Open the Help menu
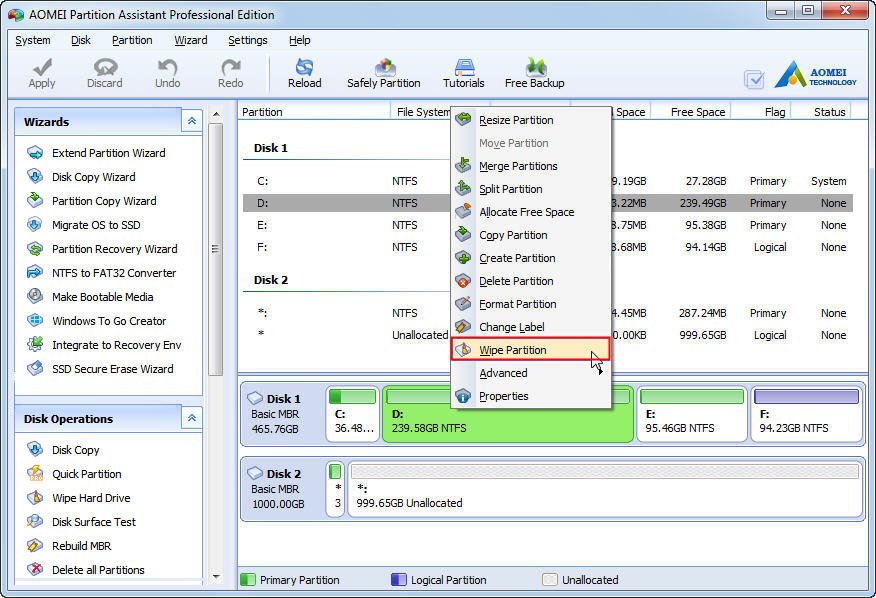 [299, 40]
